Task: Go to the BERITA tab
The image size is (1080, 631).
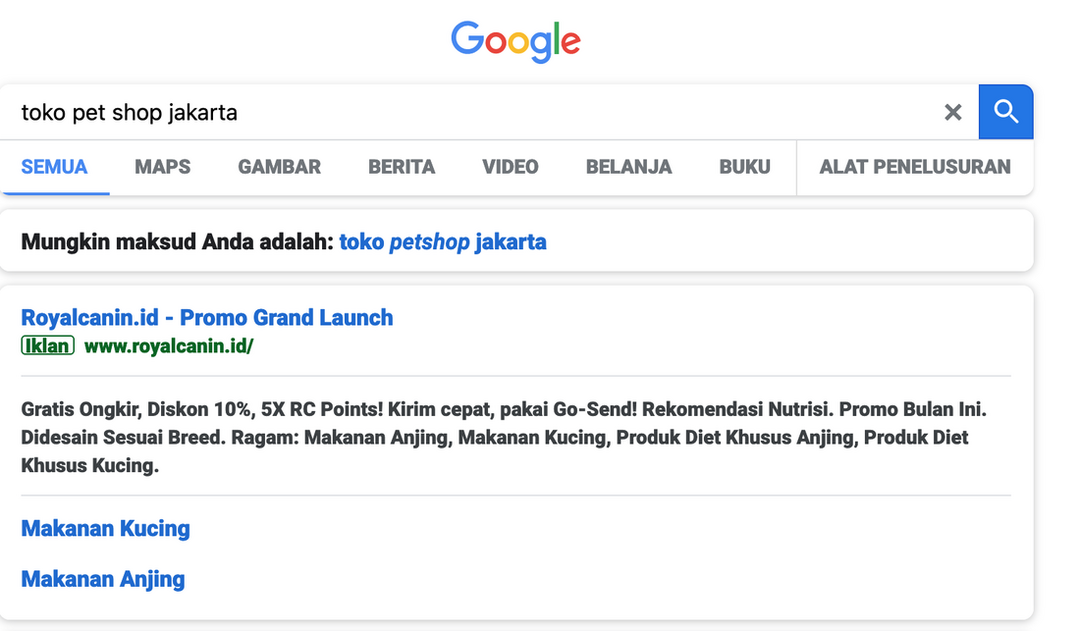Action: [401, 167]
